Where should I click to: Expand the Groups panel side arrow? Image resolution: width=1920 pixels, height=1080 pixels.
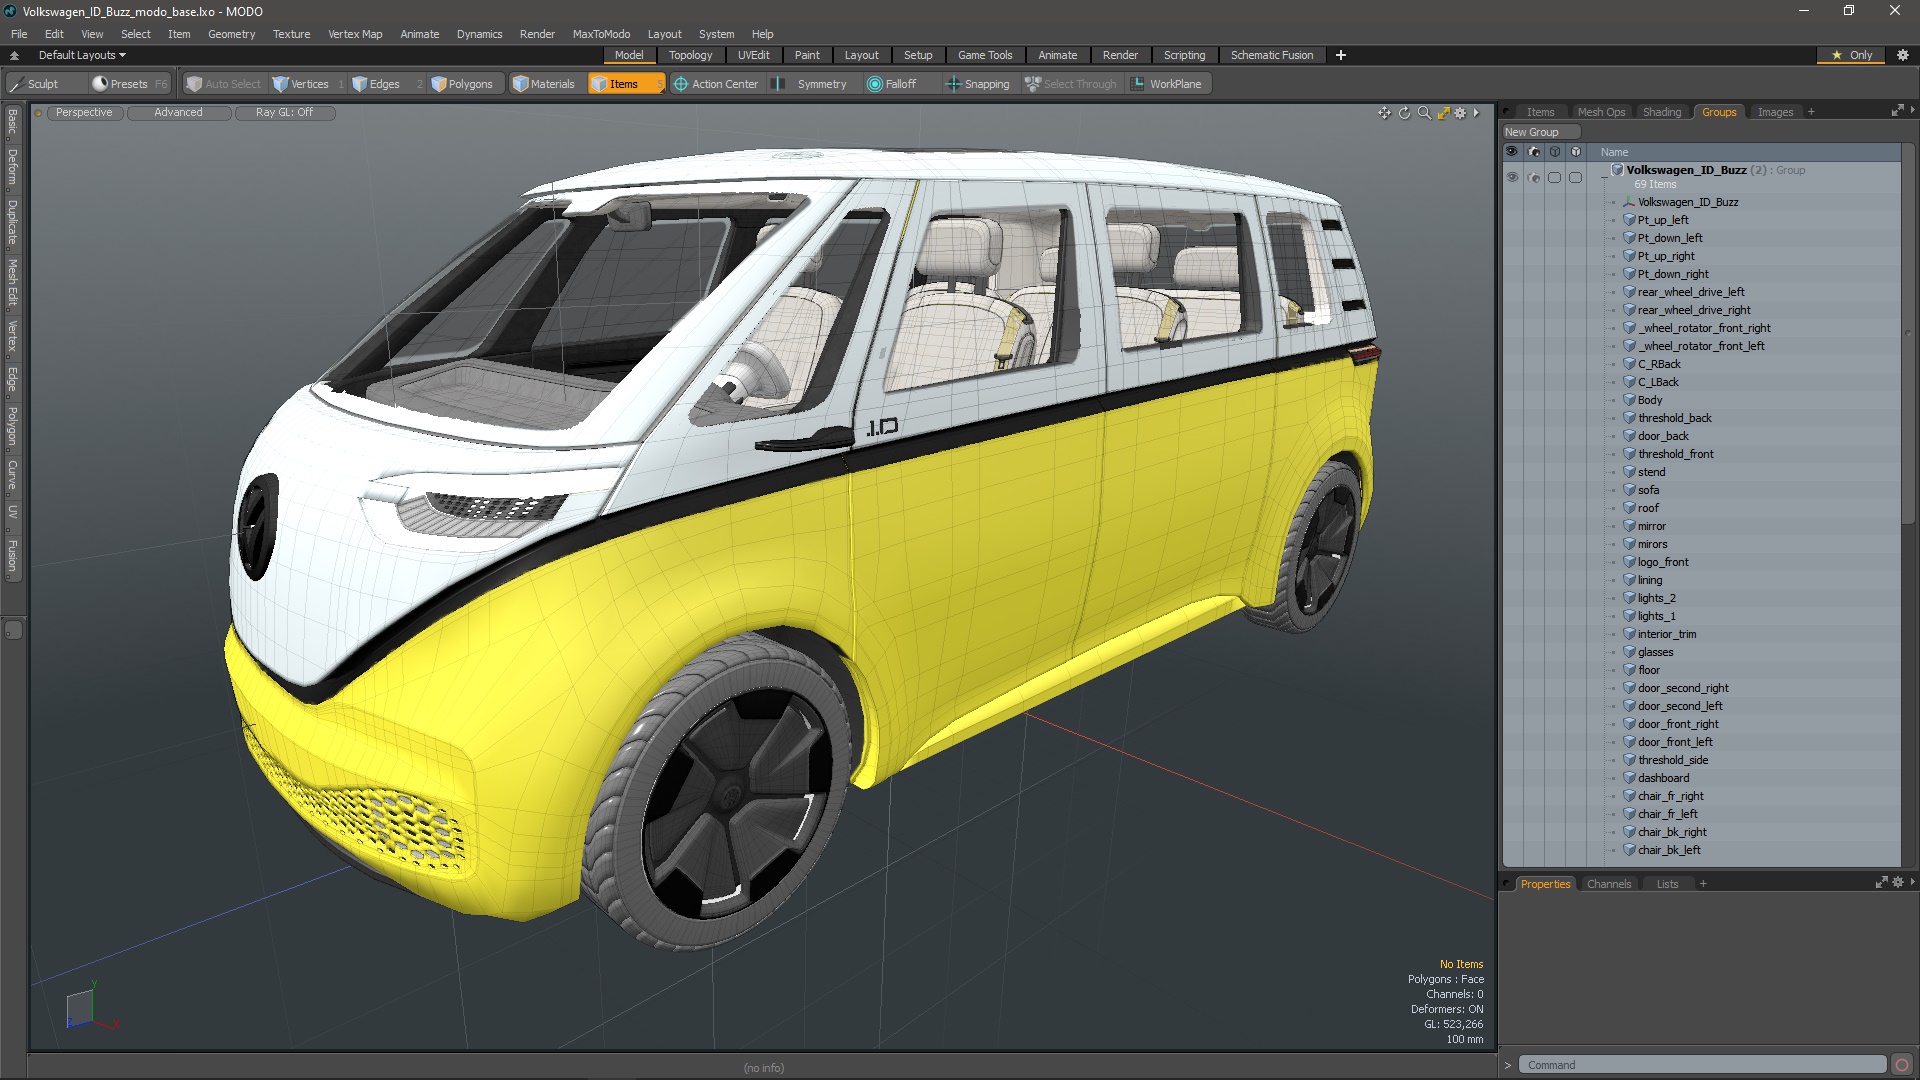(1912, 110)
